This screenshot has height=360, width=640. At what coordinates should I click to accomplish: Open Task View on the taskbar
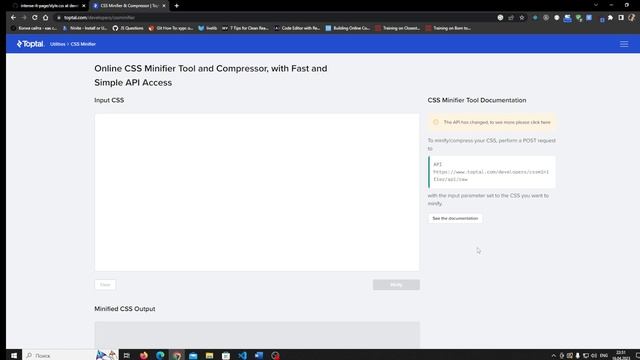click(x=127, y=356)
